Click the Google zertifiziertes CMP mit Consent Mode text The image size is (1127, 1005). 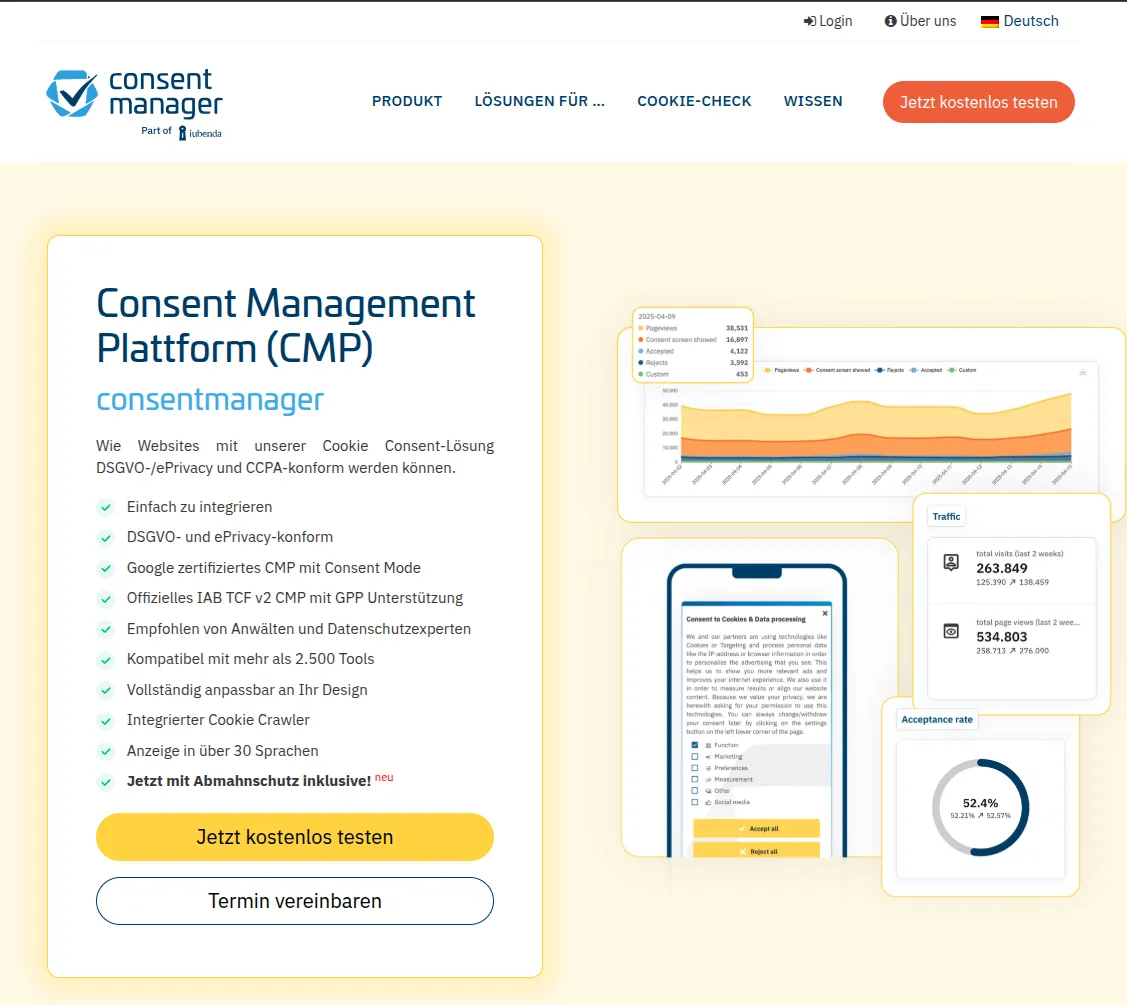pyautogui.click(x=274, y=568)
